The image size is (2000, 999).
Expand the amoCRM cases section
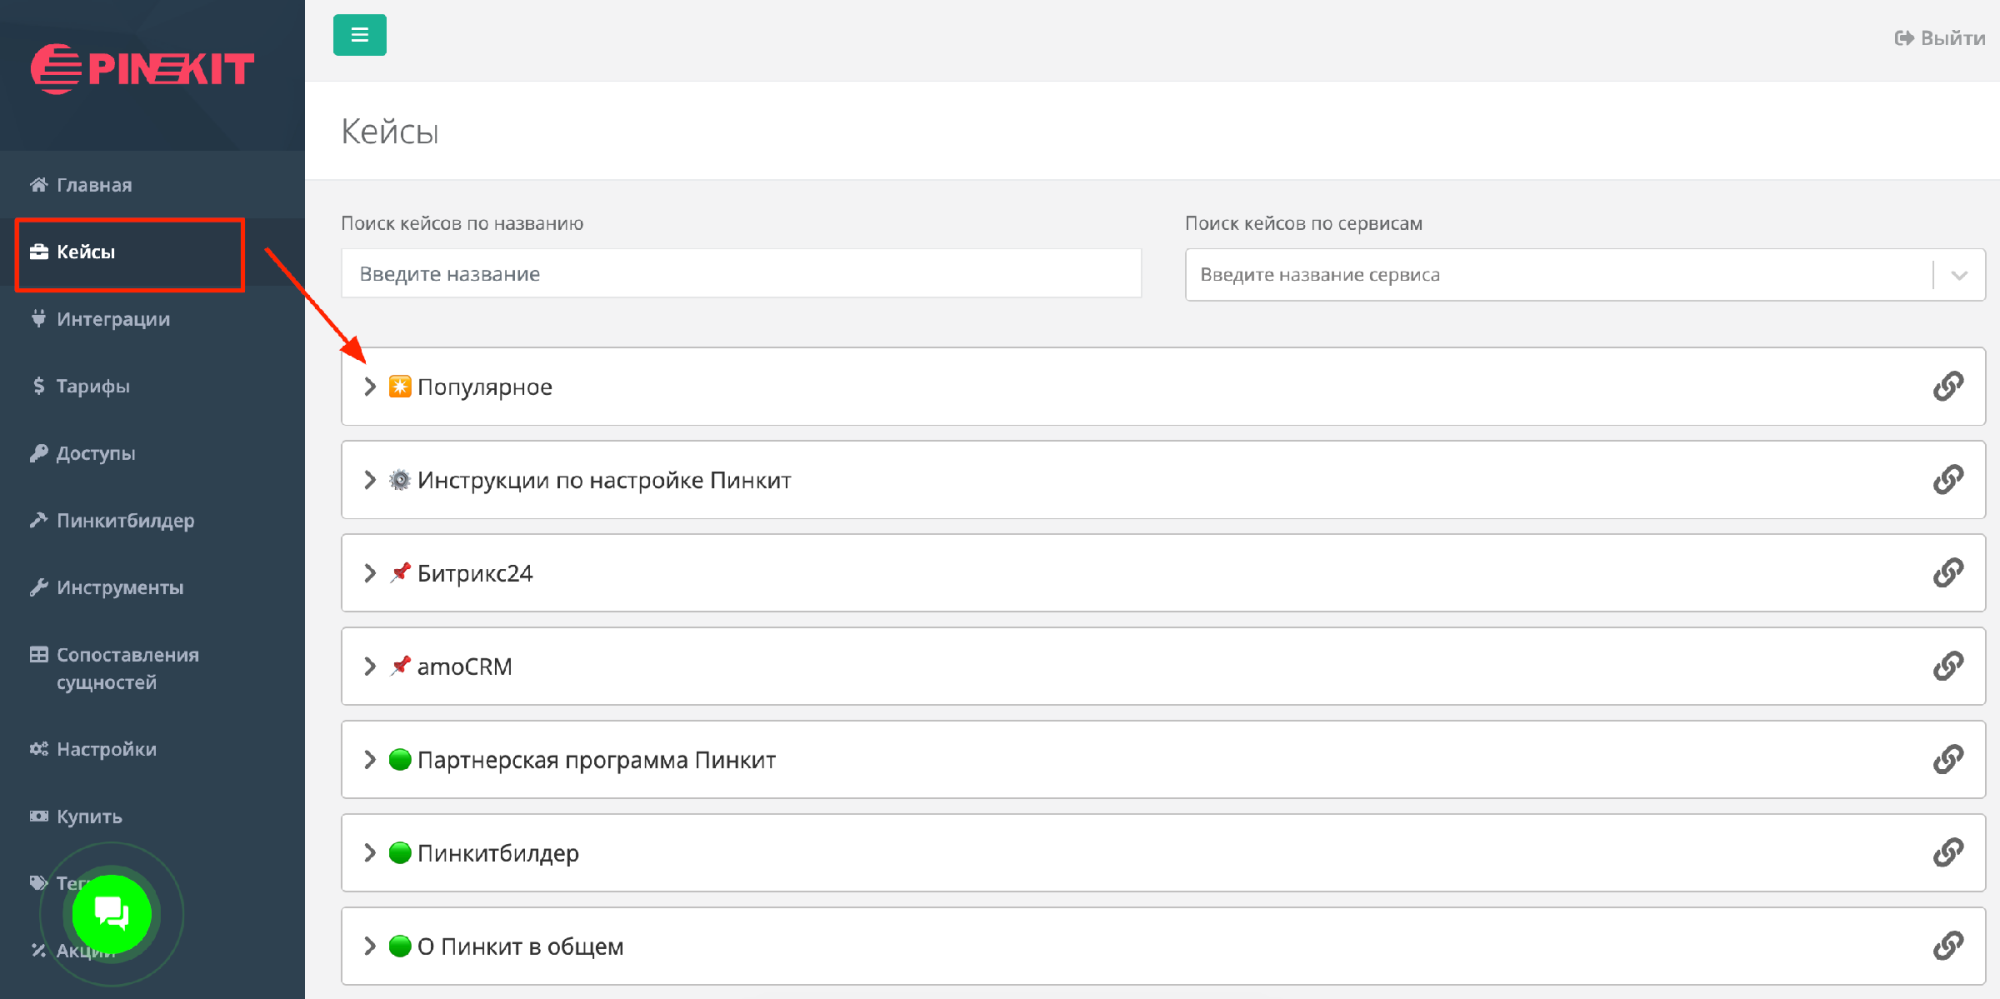(x=370, y=666)
